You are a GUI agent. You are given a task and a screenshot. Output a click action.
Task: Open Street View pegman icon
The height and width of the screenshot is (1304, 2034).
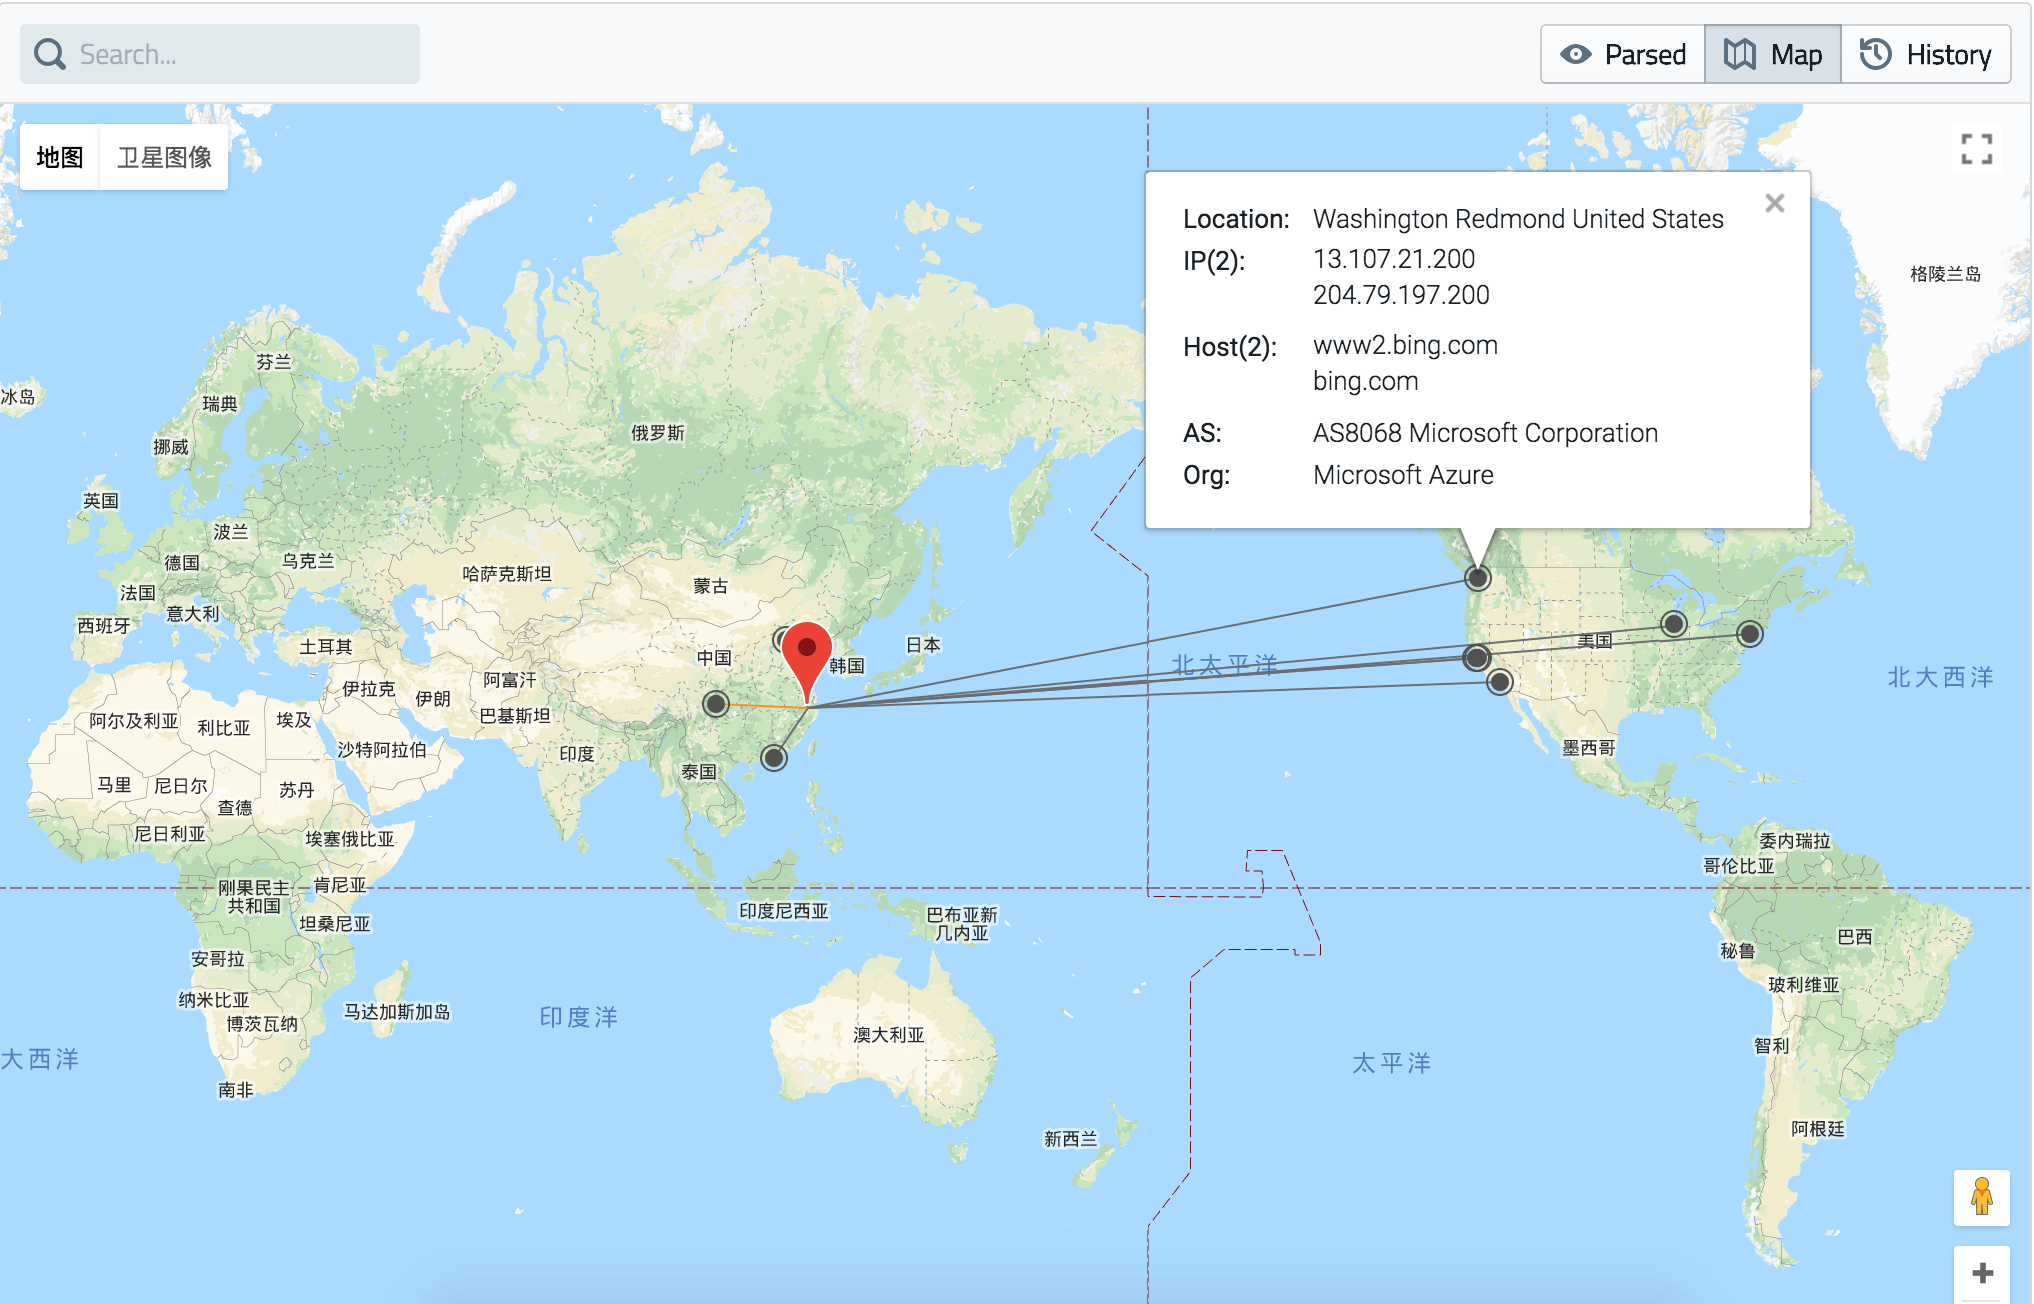1981,1197
